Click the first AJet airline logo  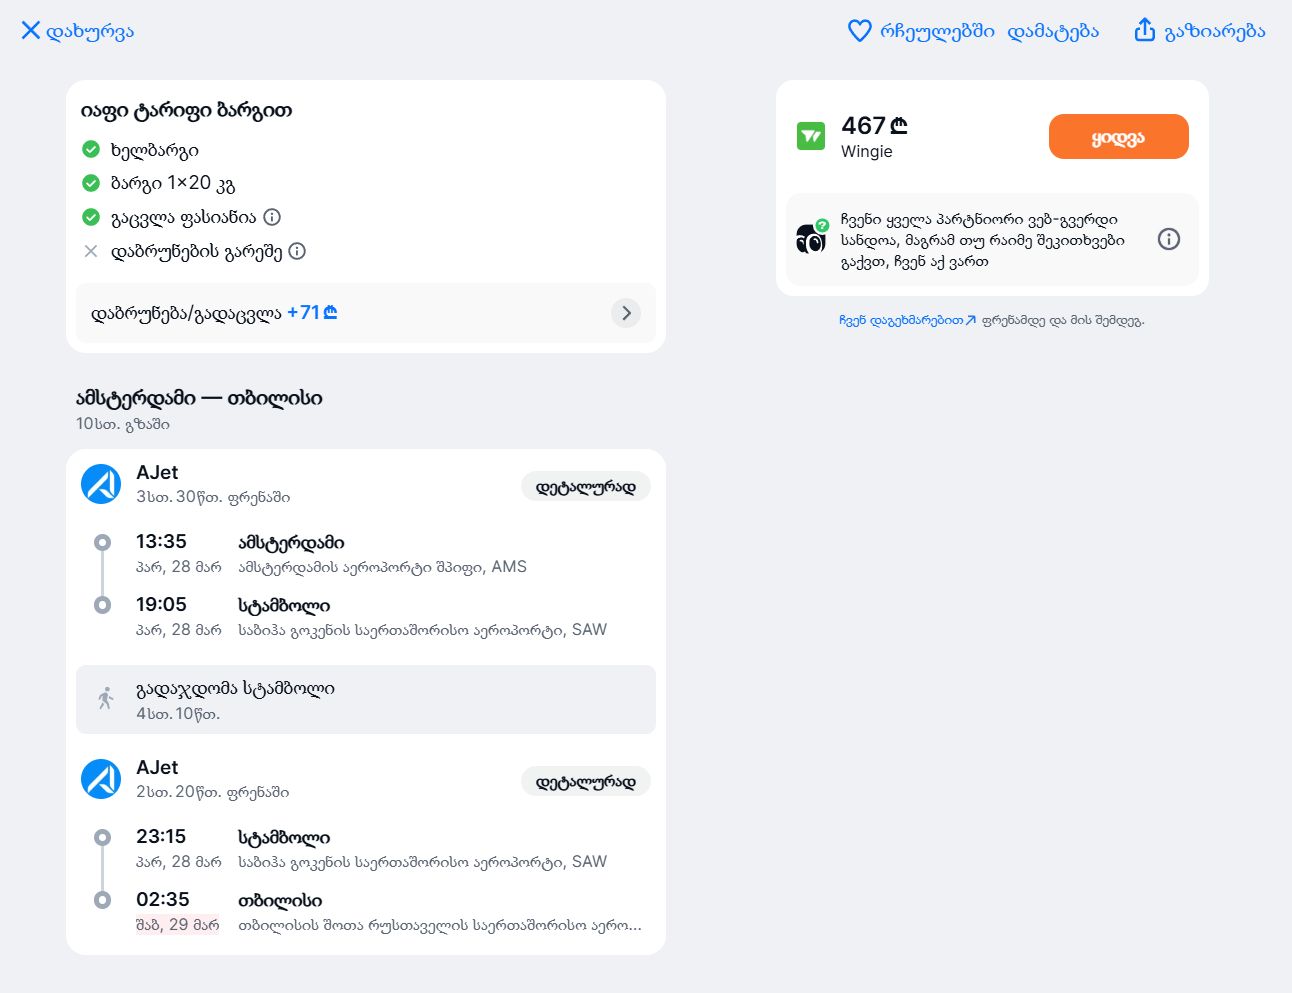click(101, 484)
